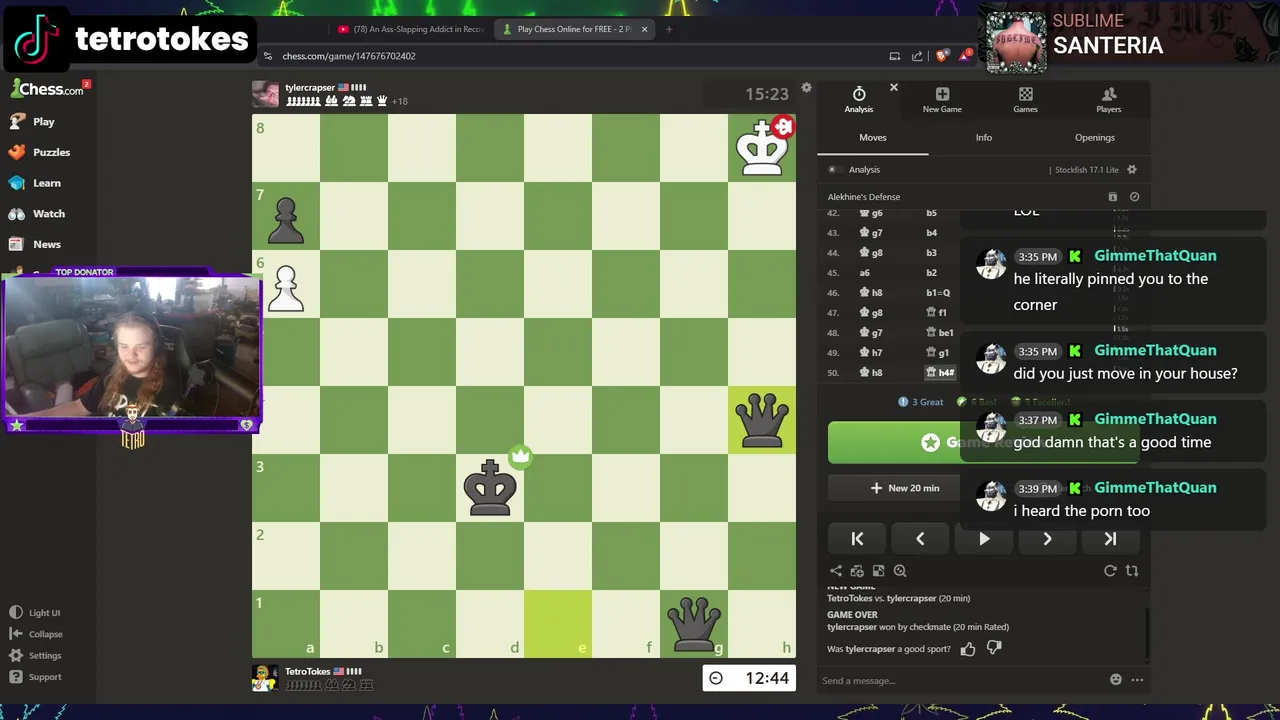Play through the moves automatically

984,539
